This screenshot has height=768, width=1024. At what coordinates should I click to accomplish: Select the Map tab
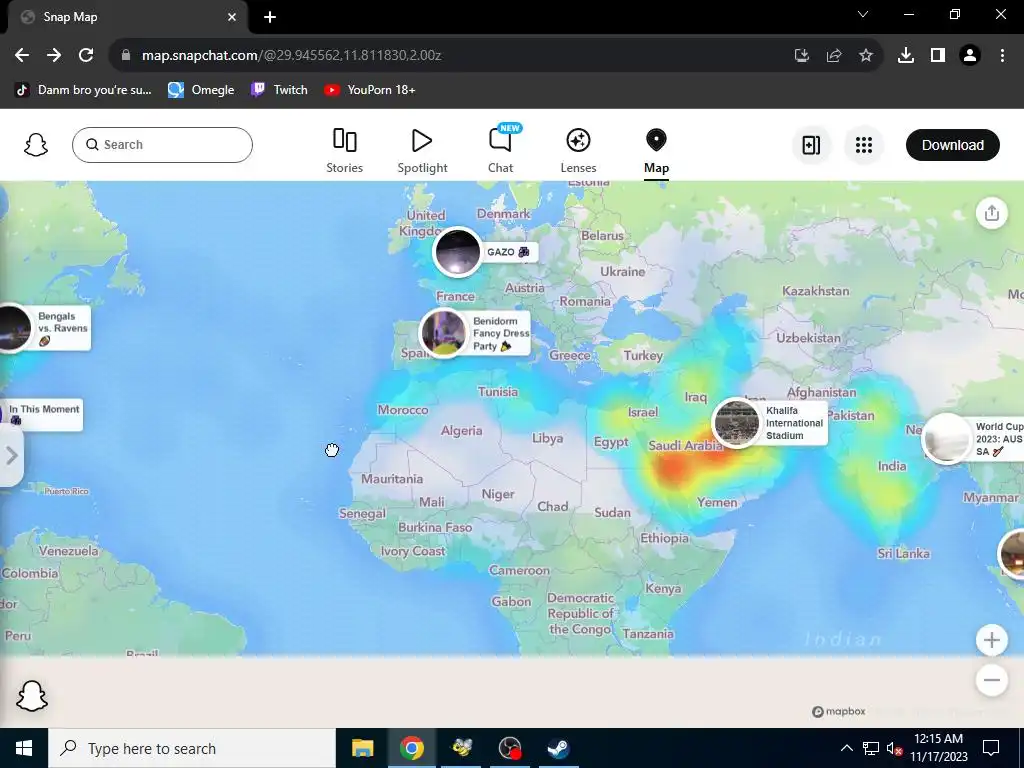click(x=656, y=151)
